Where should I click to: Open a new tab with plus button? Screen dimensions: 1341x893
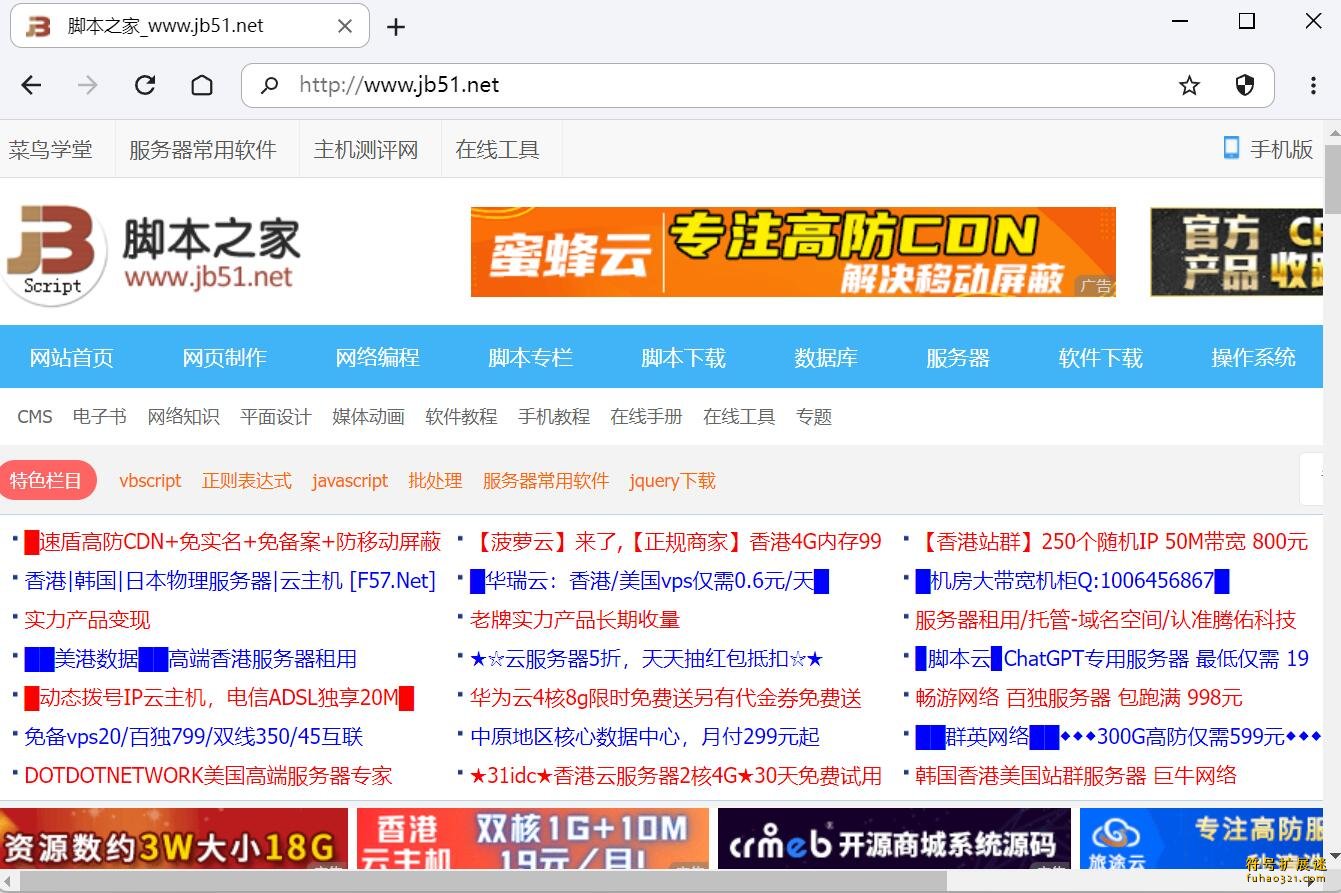396,27
